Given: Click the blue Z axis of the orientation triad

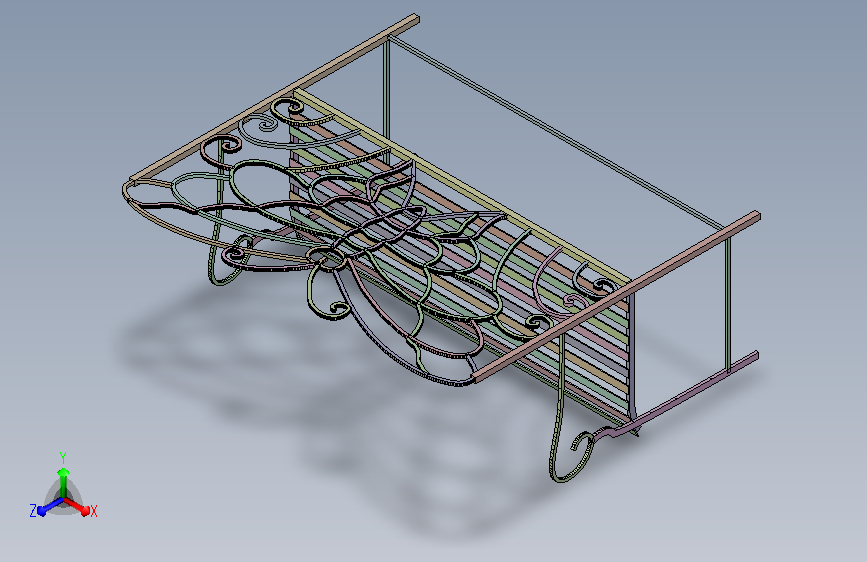Looking at the screenshot, I should click(51, 507).
